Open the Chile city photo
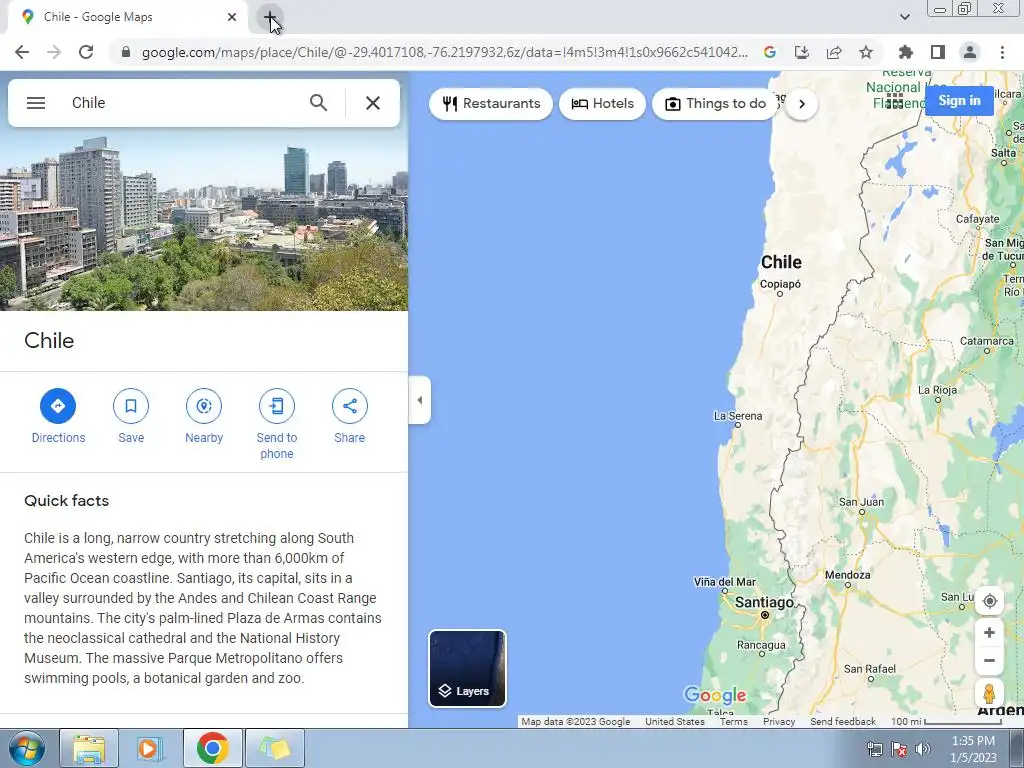 204,219
